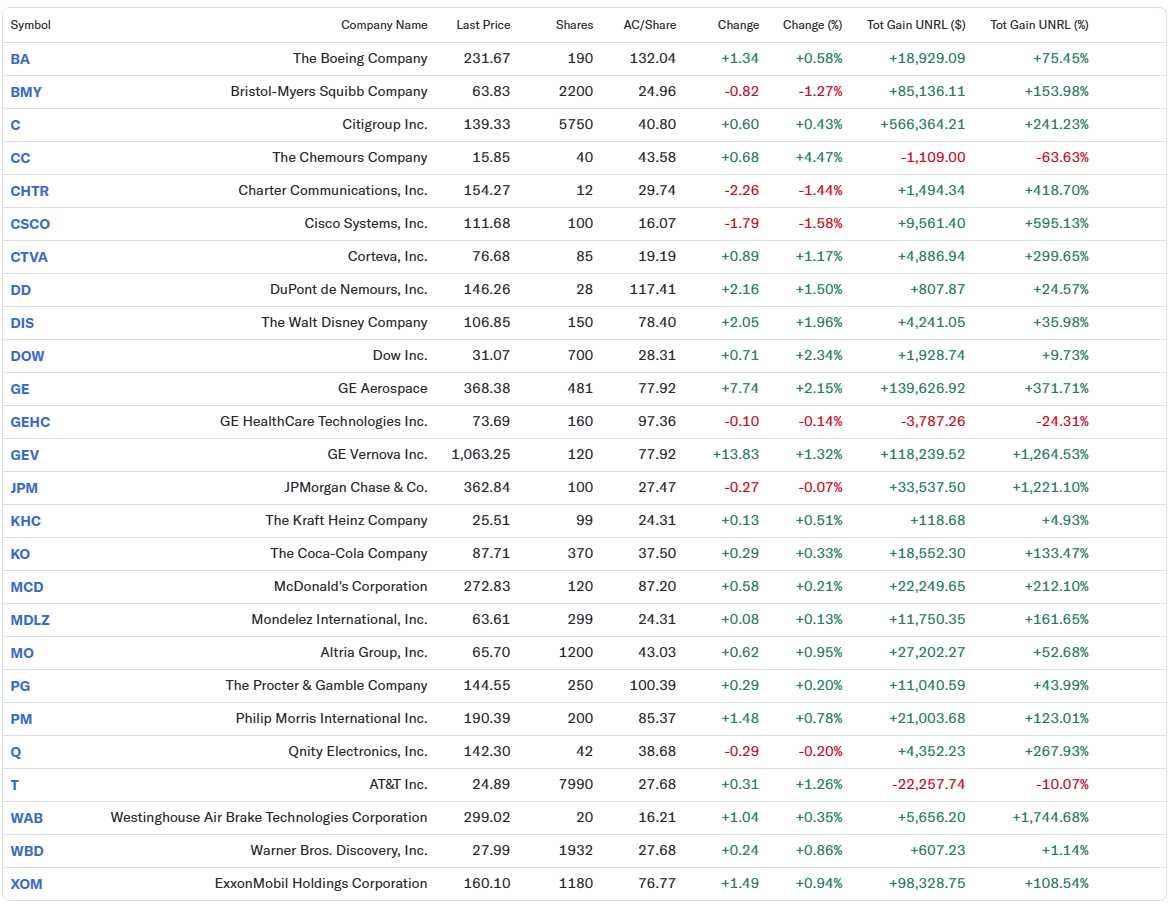Click the Westinghouse Air Brake Technologies Corporation name

pos(269,817)
